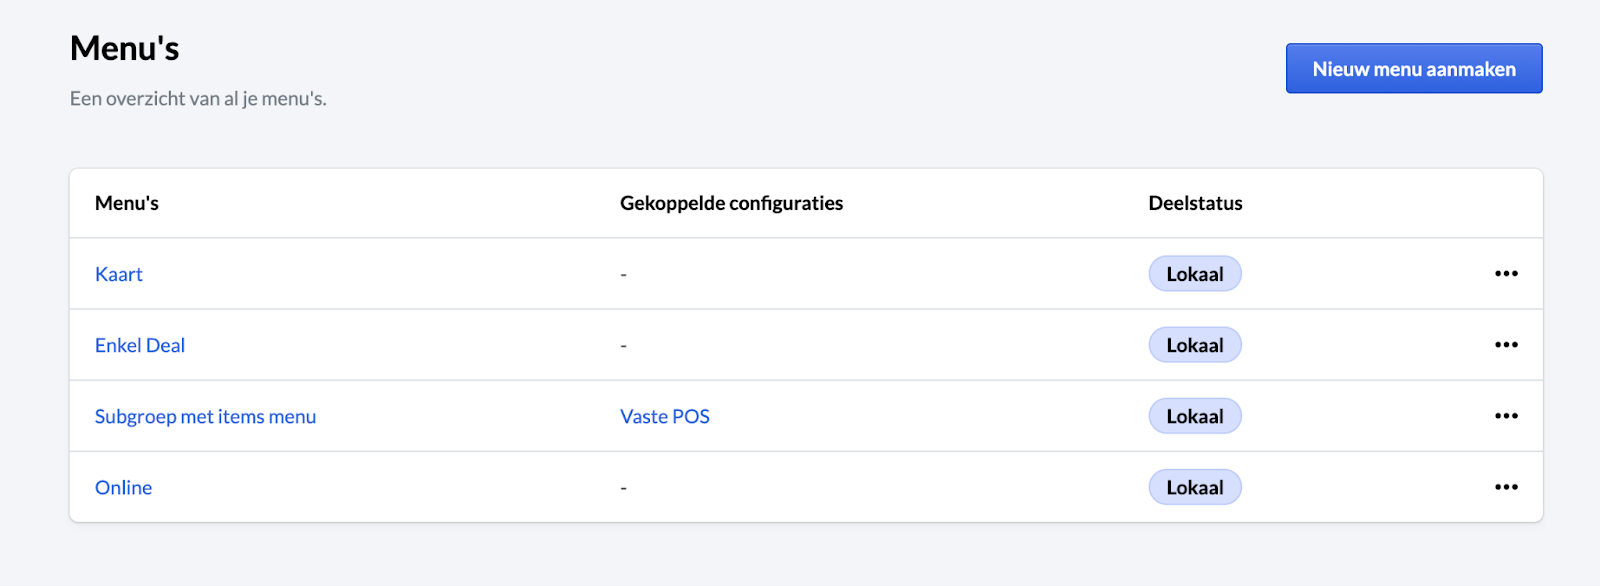The image size is (1600, 586).
Task: Select the Lokaal badge for Subgroep met items
Action: (x=1194, y=416)
